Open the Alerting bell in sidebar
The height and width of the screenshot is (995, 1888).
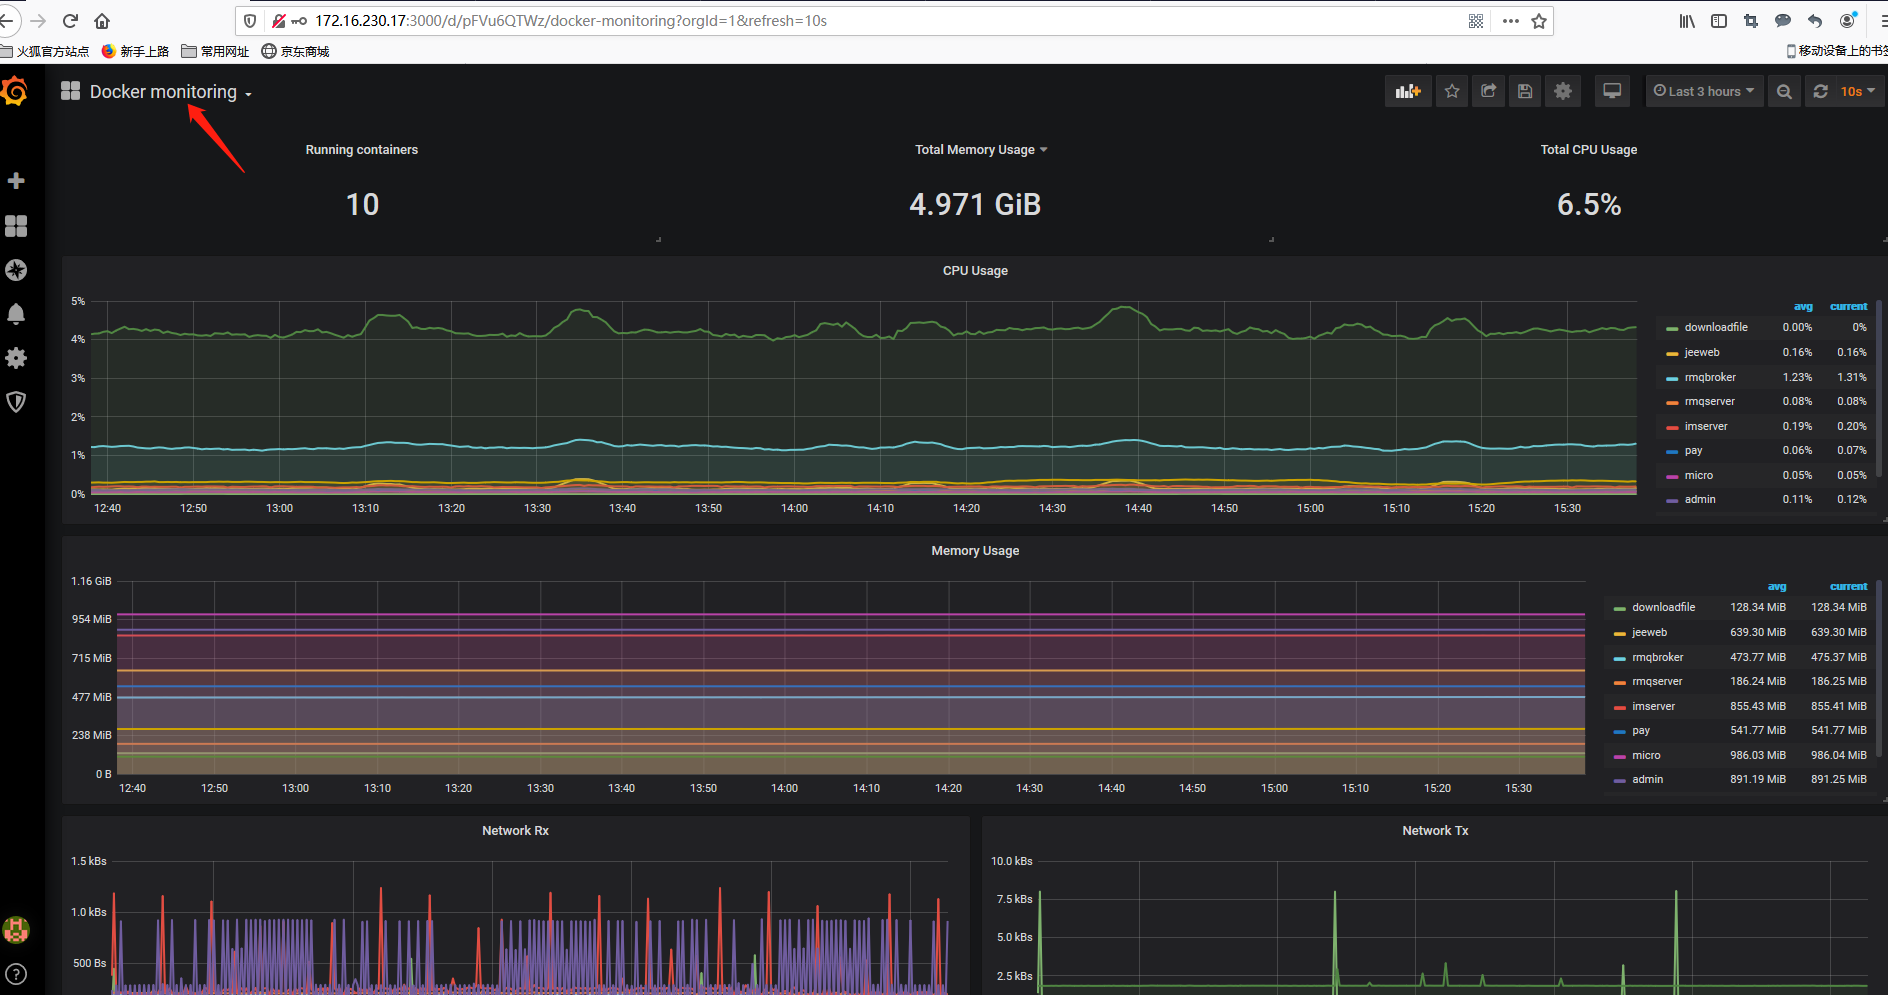click(x=16, y=314)
